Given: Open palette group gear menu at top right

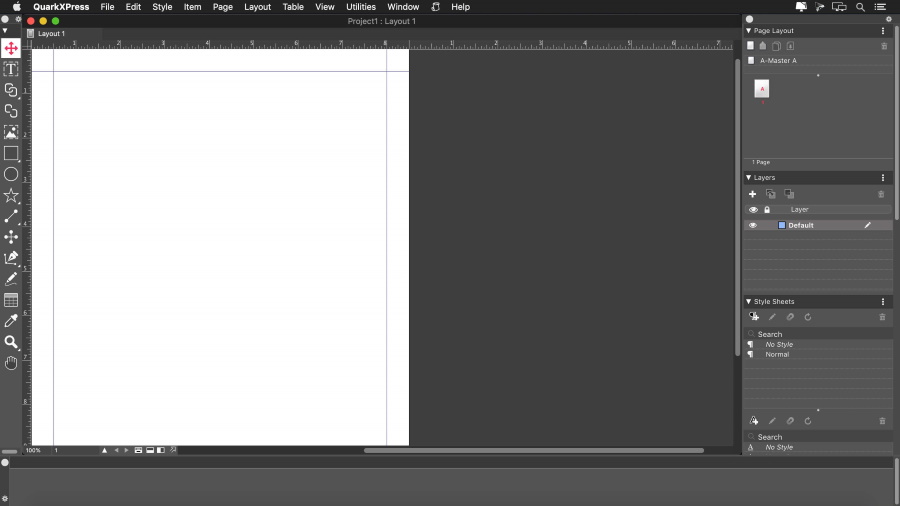Looking at the screenshot, I should [x=889, y=19].
